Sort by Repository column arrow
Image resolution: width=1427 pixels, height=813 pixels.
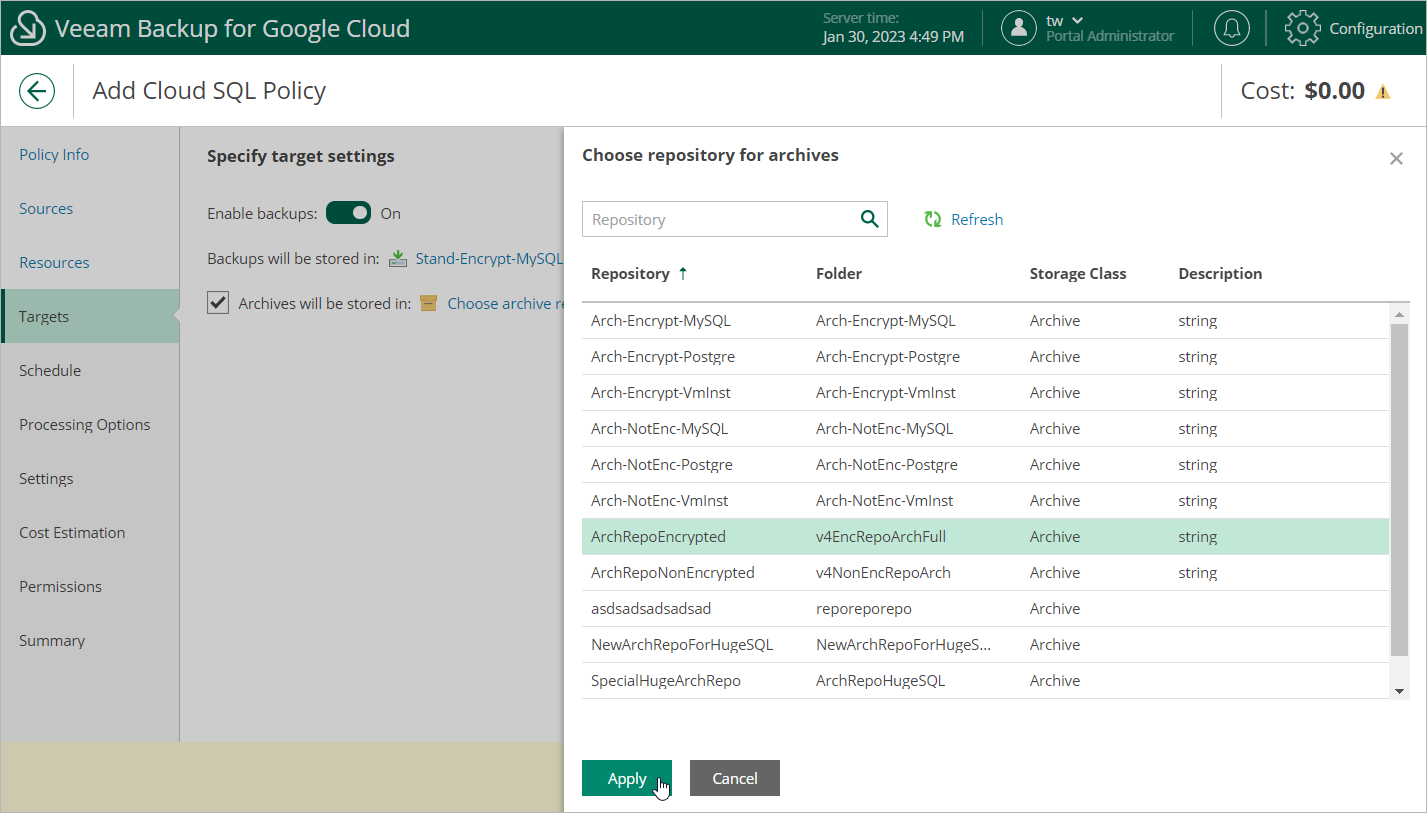pyautogui.click(x=683, y=273)
